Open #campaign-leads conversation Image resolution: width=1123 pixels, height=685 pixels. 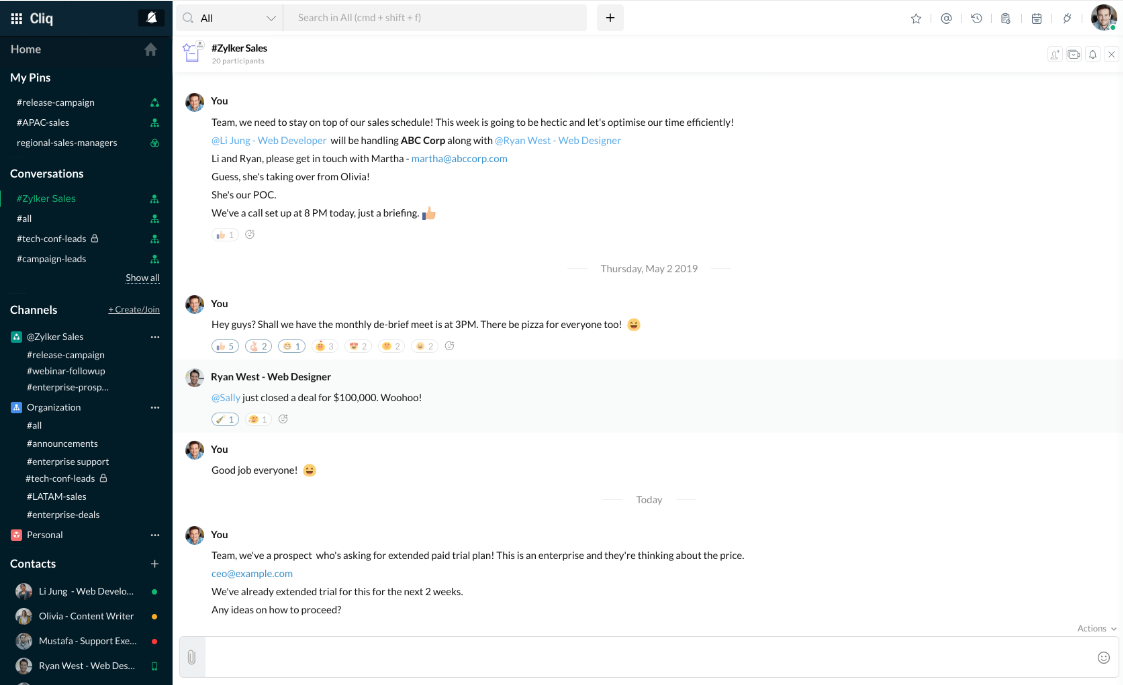pos(52,259)
